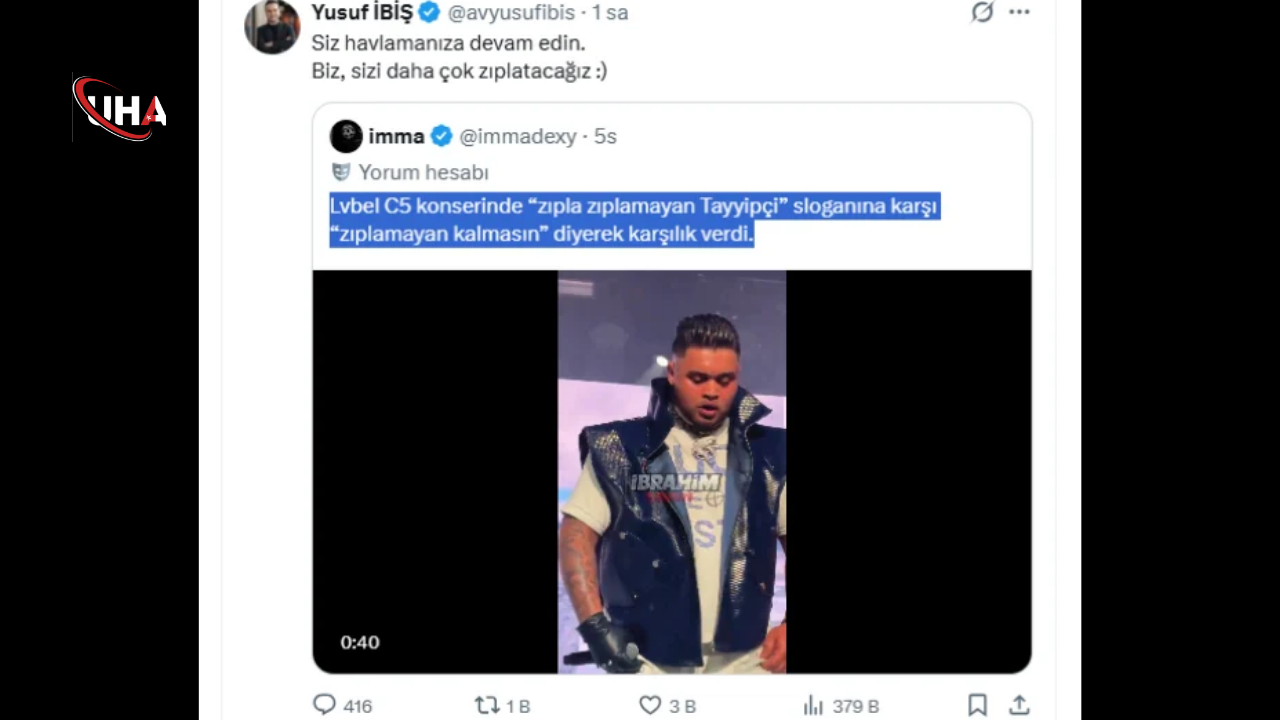Click the verified badge next to imma

(441, 136)
